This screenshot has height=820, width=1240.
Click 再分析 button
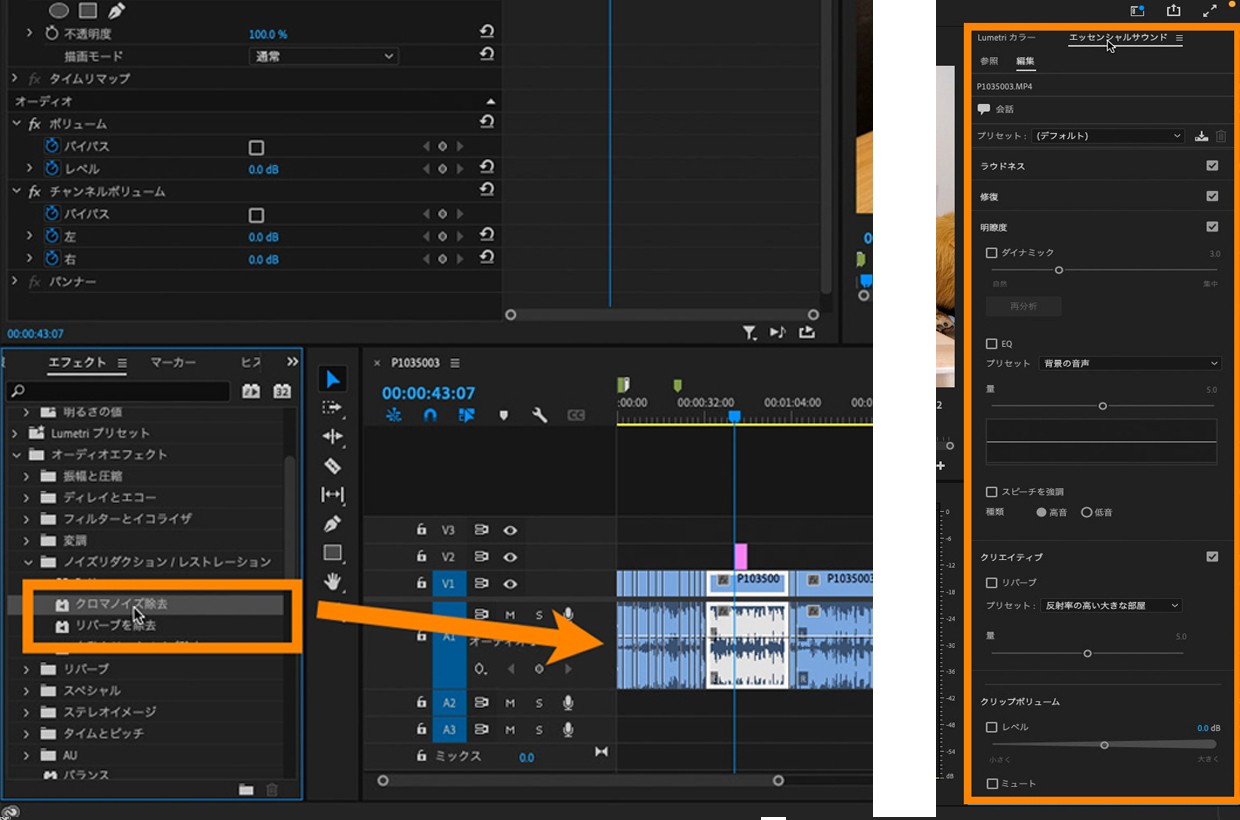point(1023,306)
